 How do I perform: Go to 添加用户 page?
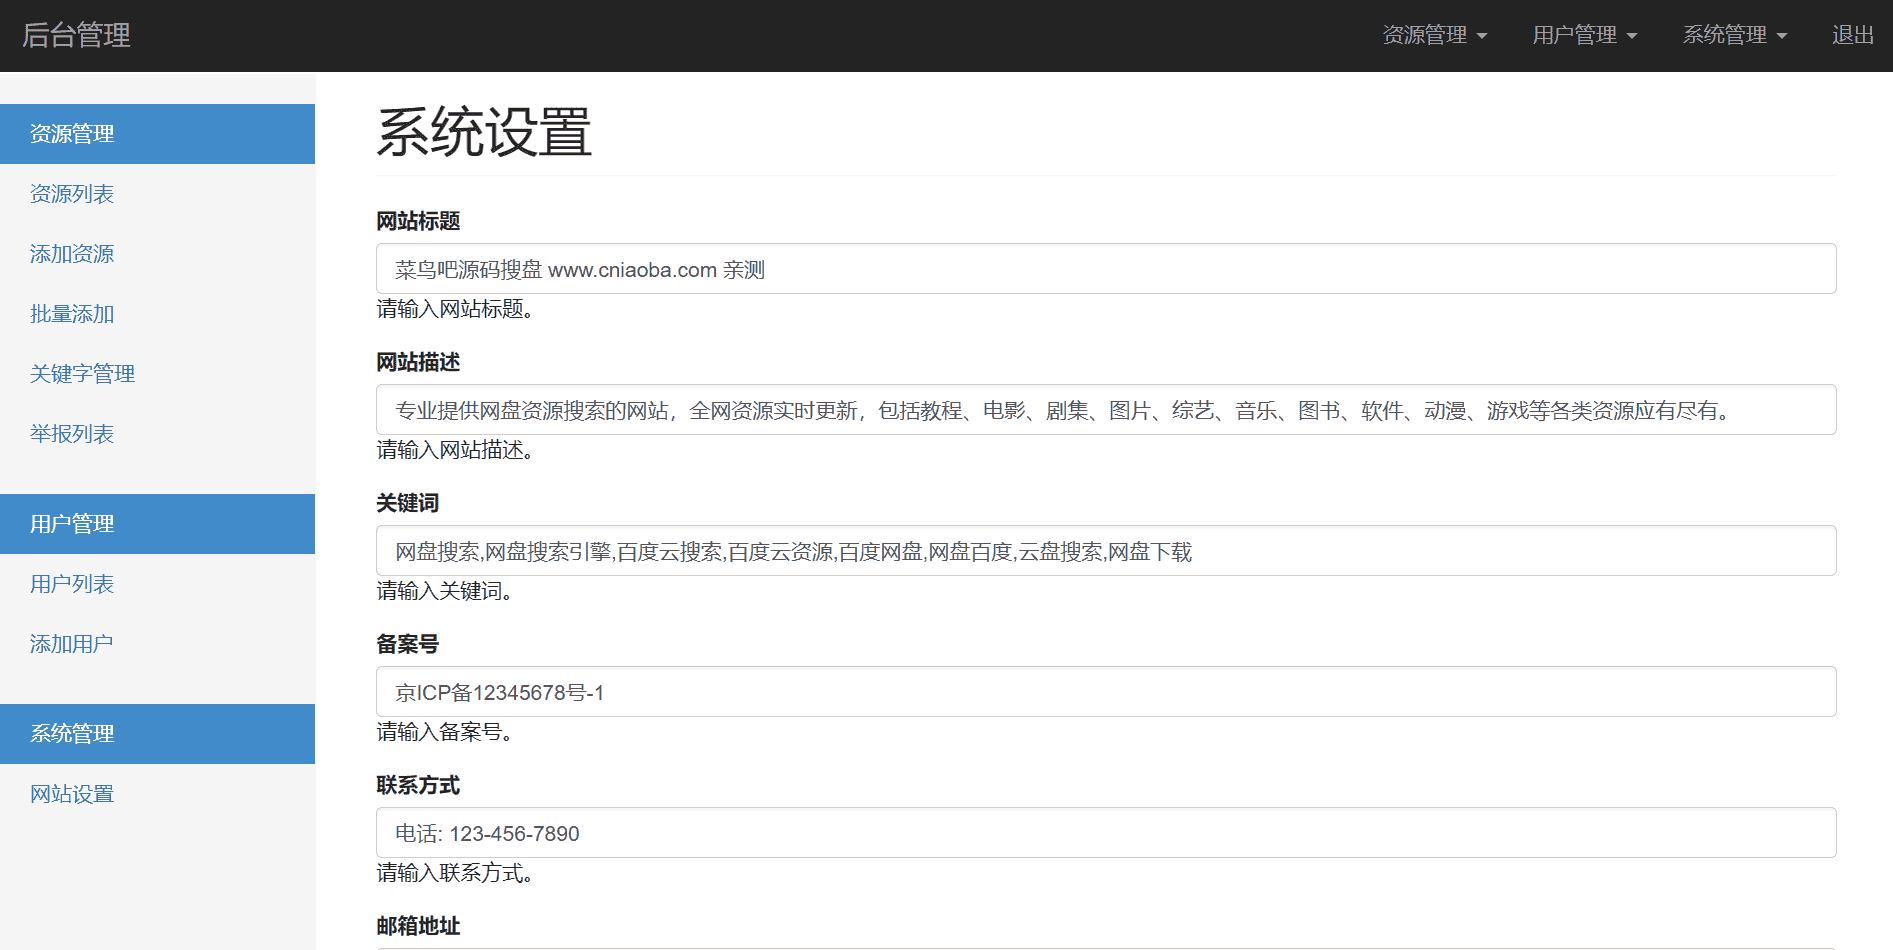pos(72,644)
